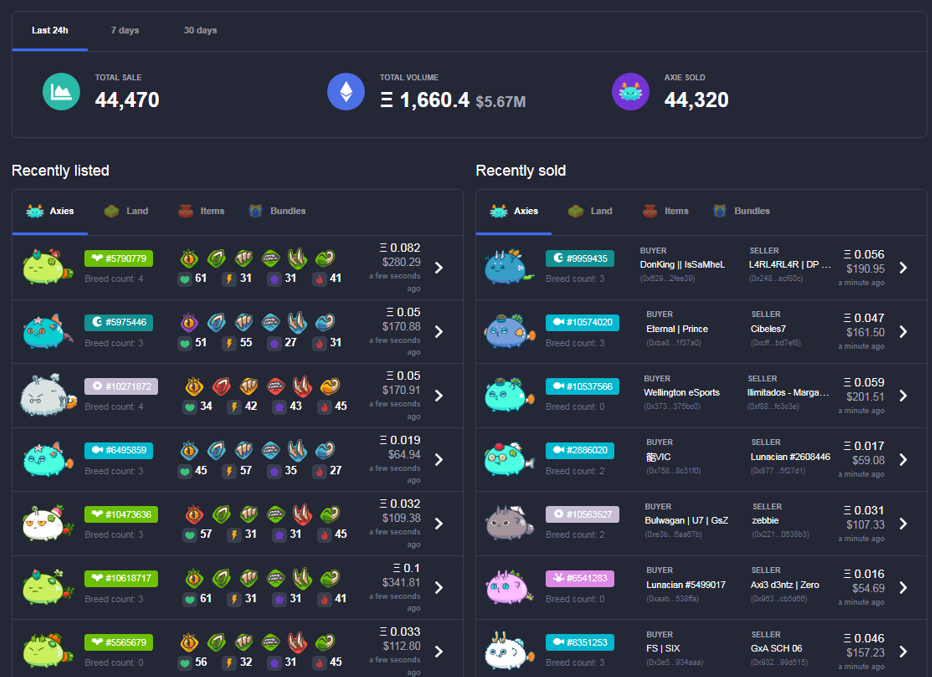This screenshot has height=677, width=932.
Task: Open sale arrow for Axie #10574020
Action: (x=903, y=332)
